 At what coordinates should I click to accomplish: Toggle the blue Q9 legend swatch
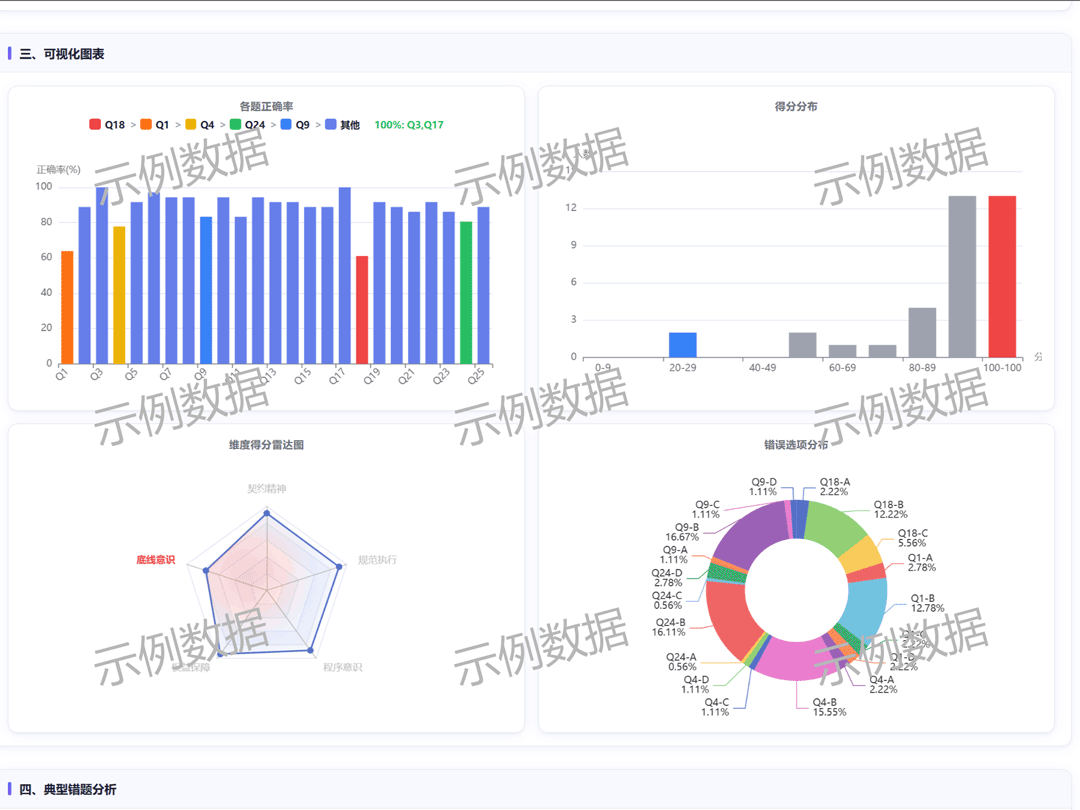click(x=286, y=125)
